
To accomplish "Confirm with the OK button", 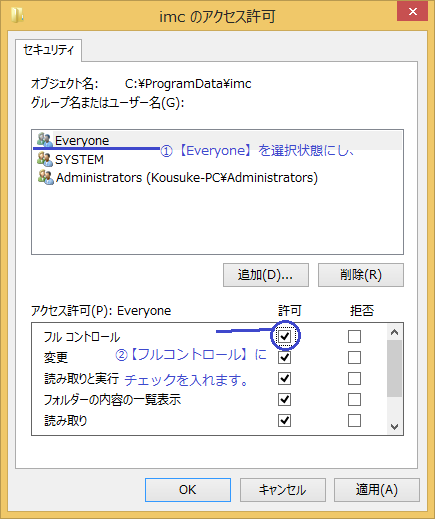I will (188, 490).
